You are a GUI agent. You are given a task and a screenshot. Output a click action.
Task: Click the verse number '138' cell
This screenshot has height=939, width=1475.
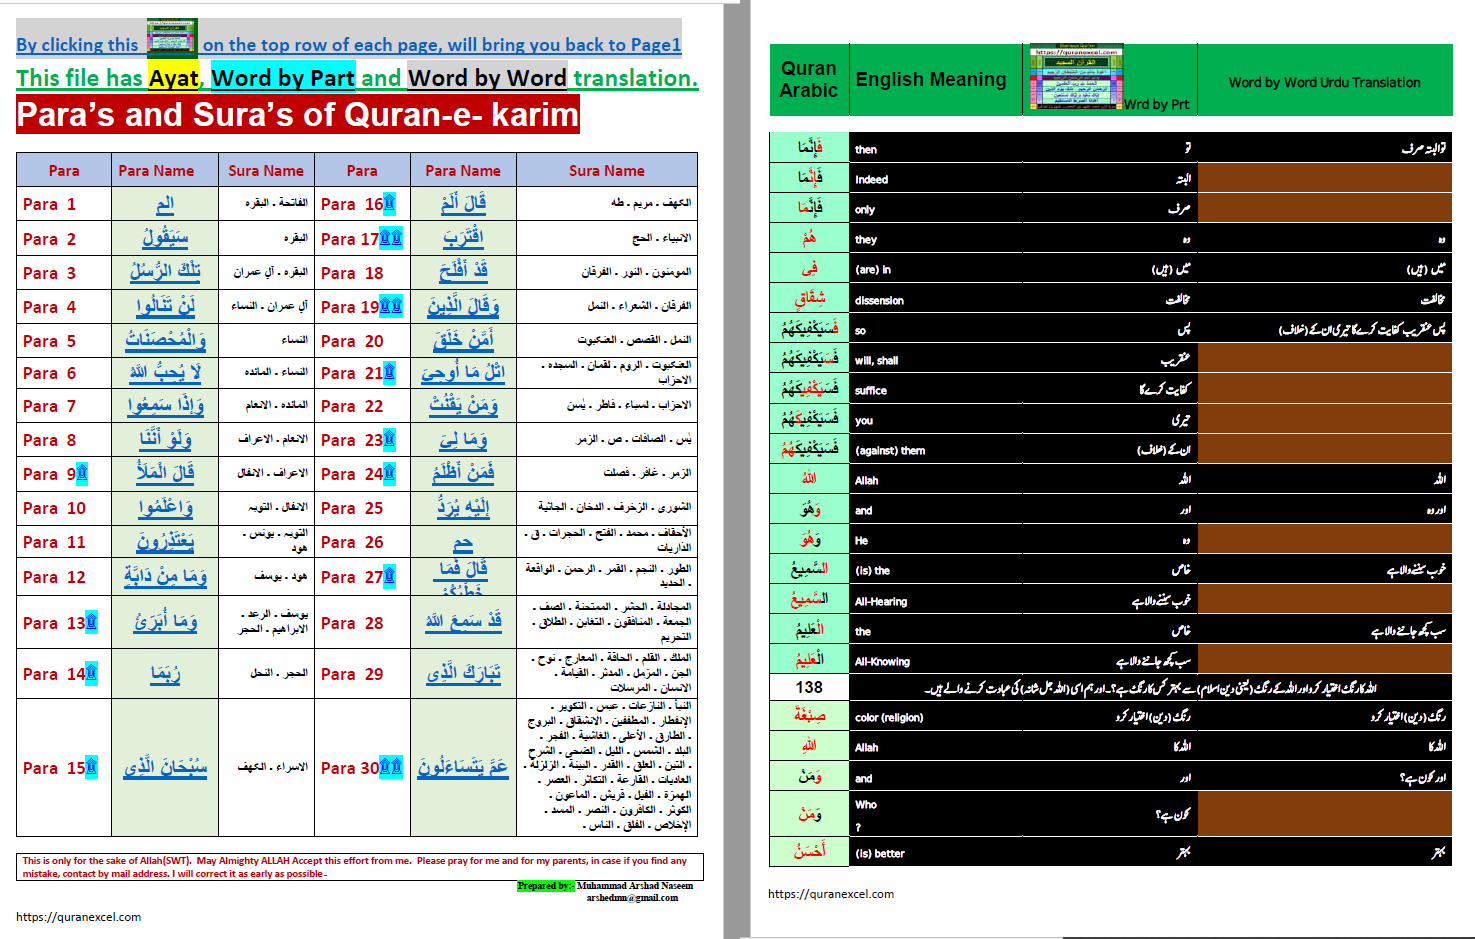[809, 687]
